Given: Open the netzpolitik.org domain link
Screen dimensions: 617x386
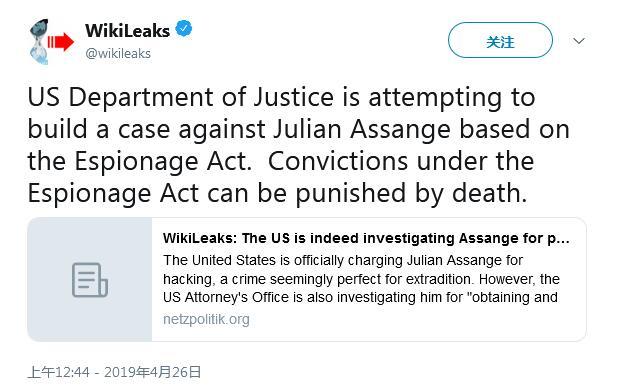Looking at the screenshot, I should click(x=206, y=319).
